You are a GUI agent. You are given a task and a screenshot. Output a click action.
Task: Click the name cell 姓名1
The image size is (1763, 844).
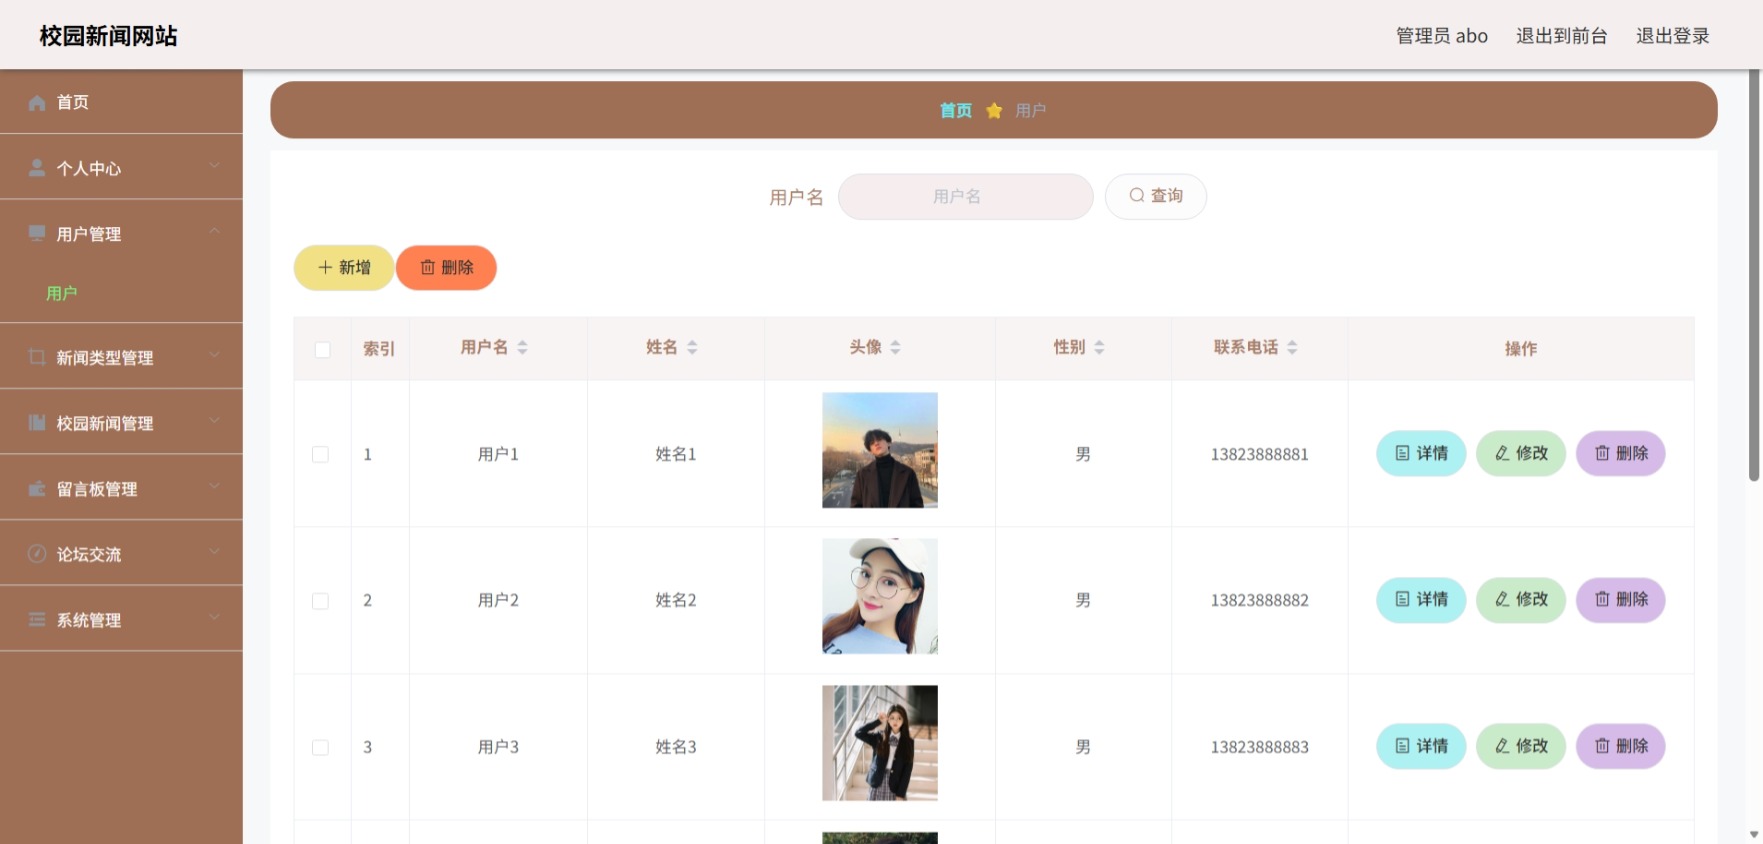pos(676,454)
